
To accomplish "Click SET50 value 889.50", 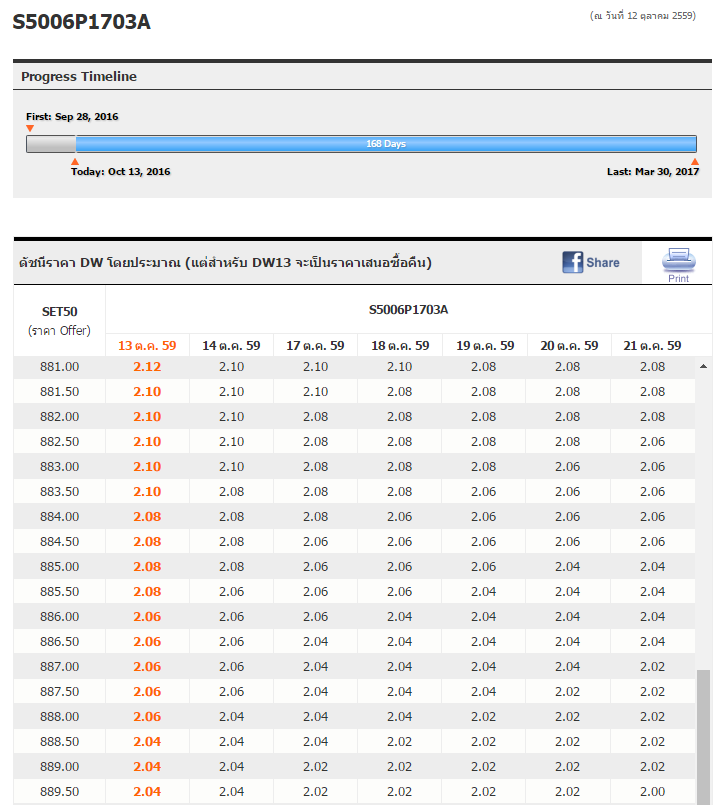I will 60,791.
